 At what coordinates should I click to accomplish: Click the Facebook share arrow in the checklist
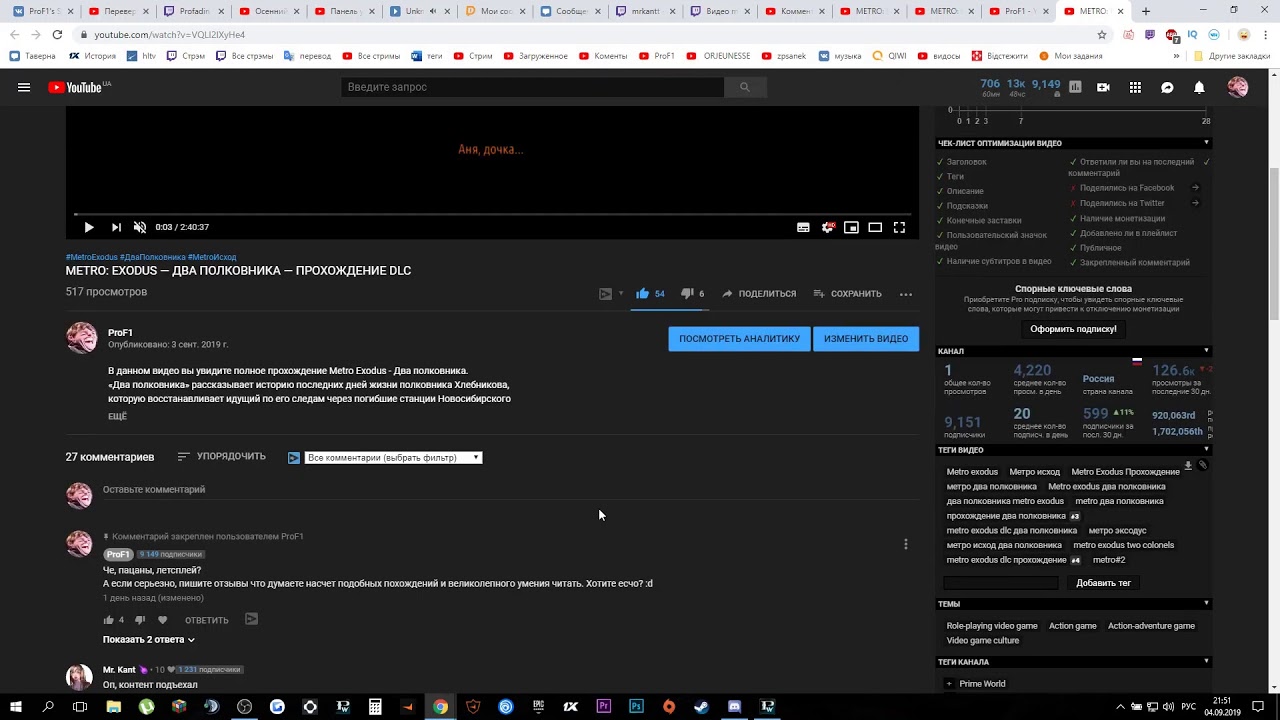tap(1195, 188)
